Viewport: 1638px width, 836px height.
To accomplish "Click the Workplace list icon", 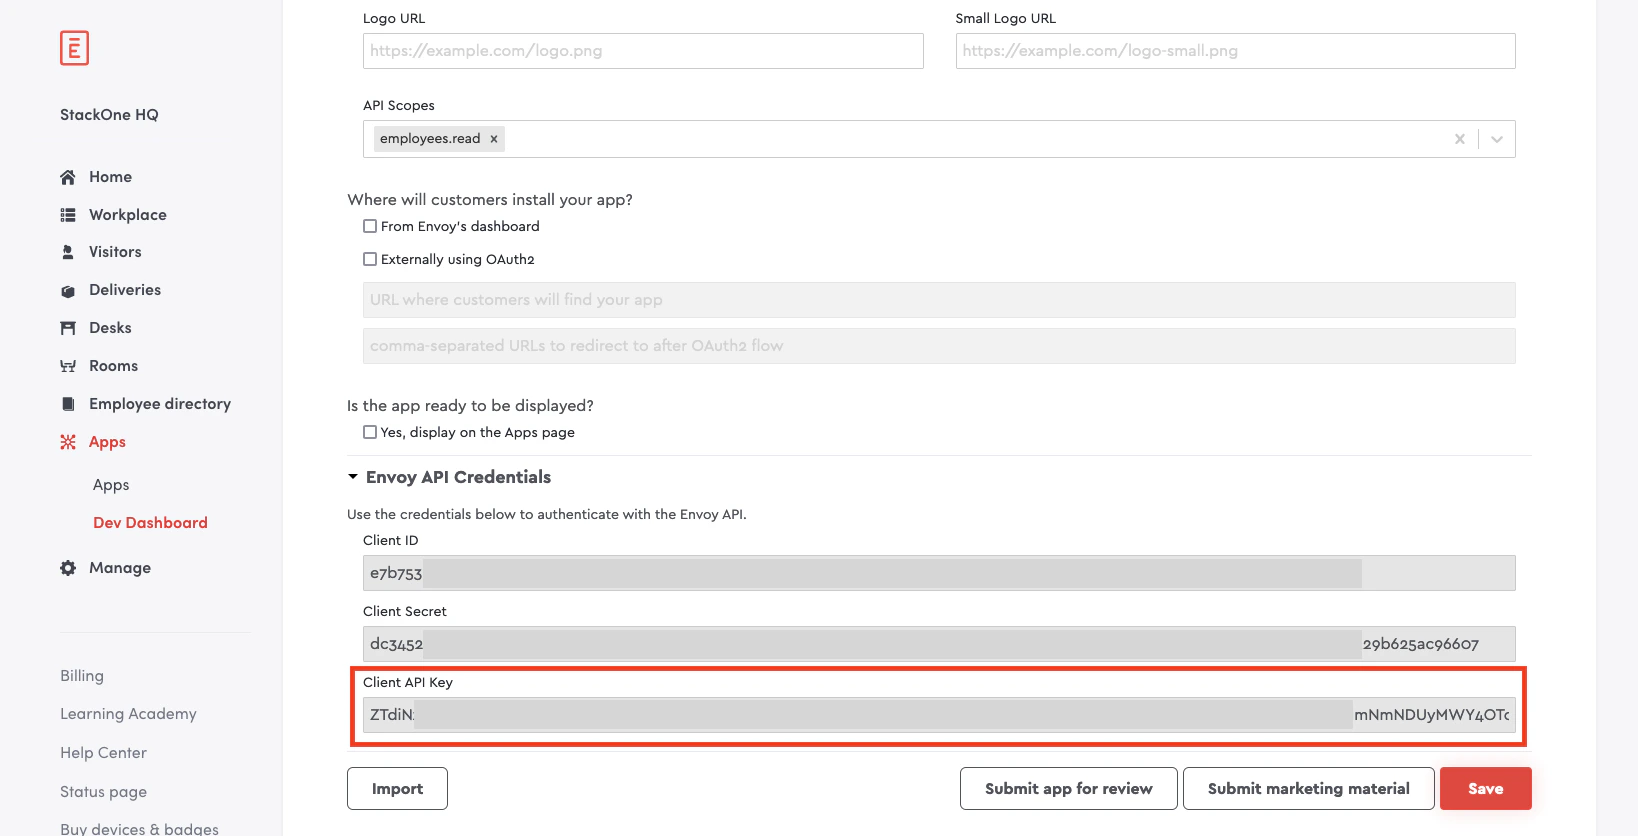I will [x=68, y=215].
